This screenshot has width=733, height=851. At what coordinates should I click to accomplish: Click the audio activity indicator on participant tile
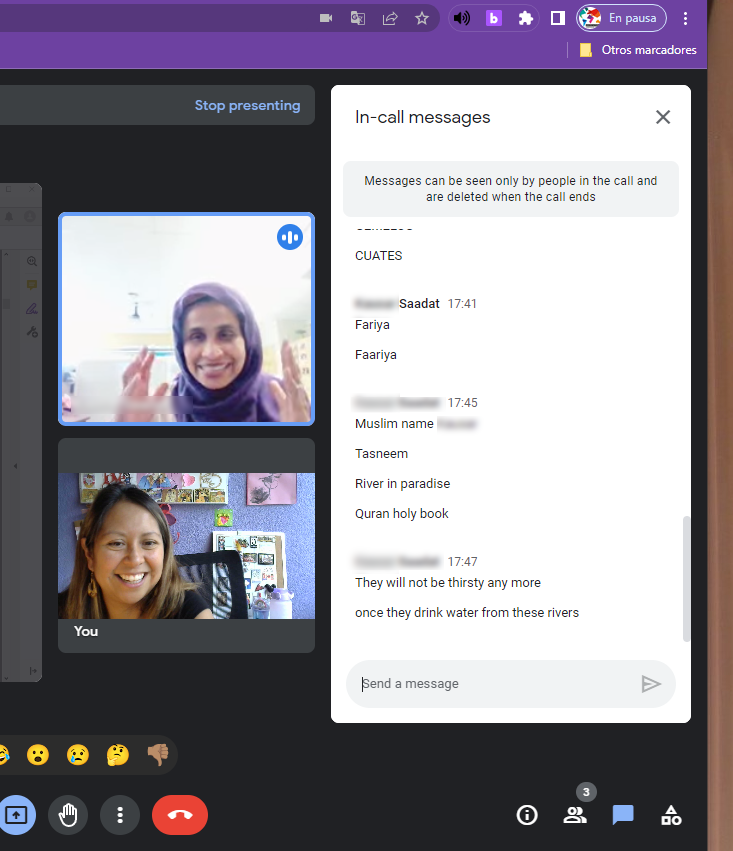point(290,237)
